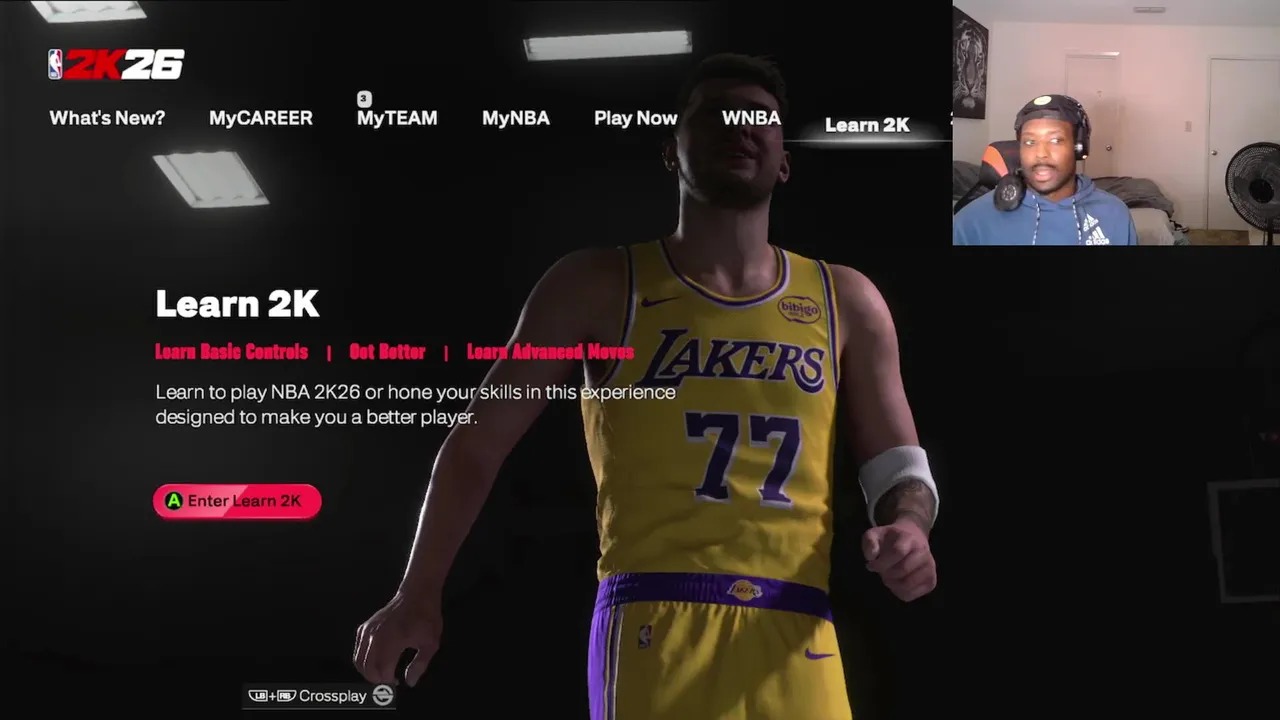Click the Learn 2K heading
The image size is (1280, 720).
pos(237,304)
